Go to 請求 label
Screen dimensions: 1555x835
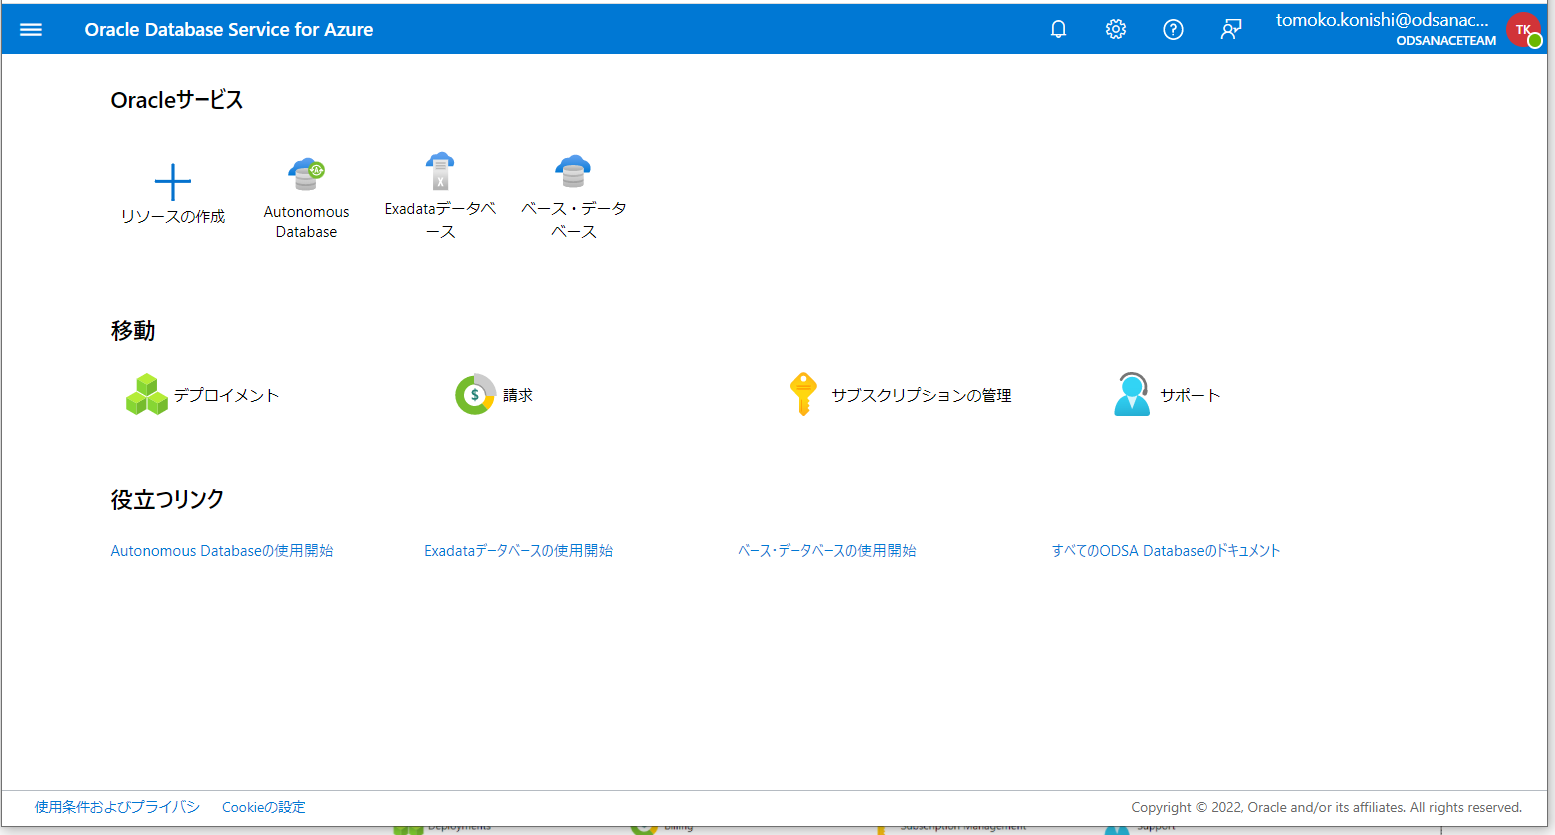pyautogui.click(x=518, y=395)
